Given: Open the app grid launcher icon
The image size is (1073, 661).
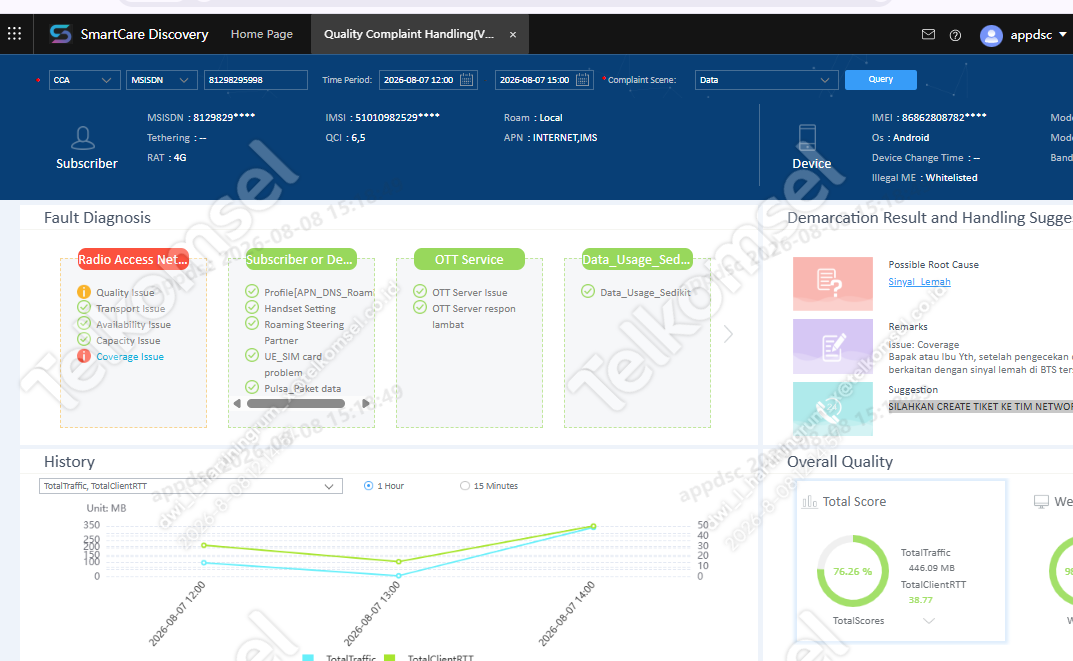Looking at the screenshot, I should [x=14, y=33].
